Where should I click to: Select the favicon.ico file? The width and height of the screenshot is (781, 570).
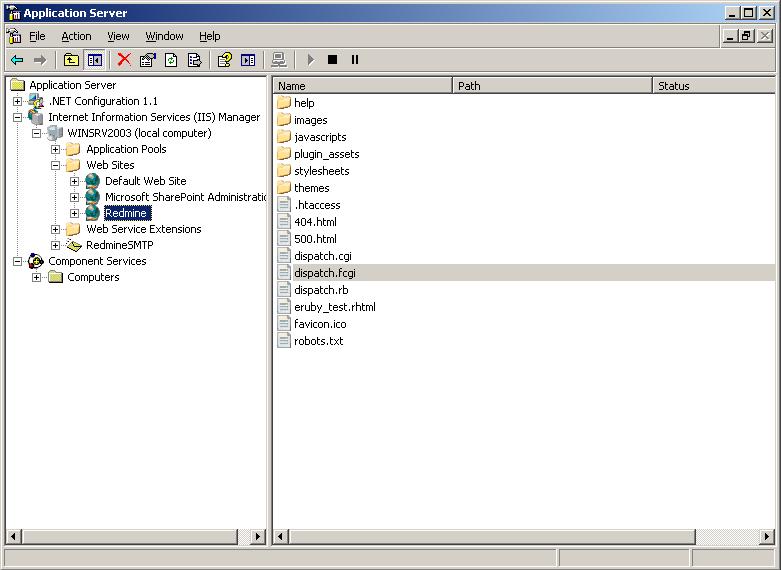point(320,324)
